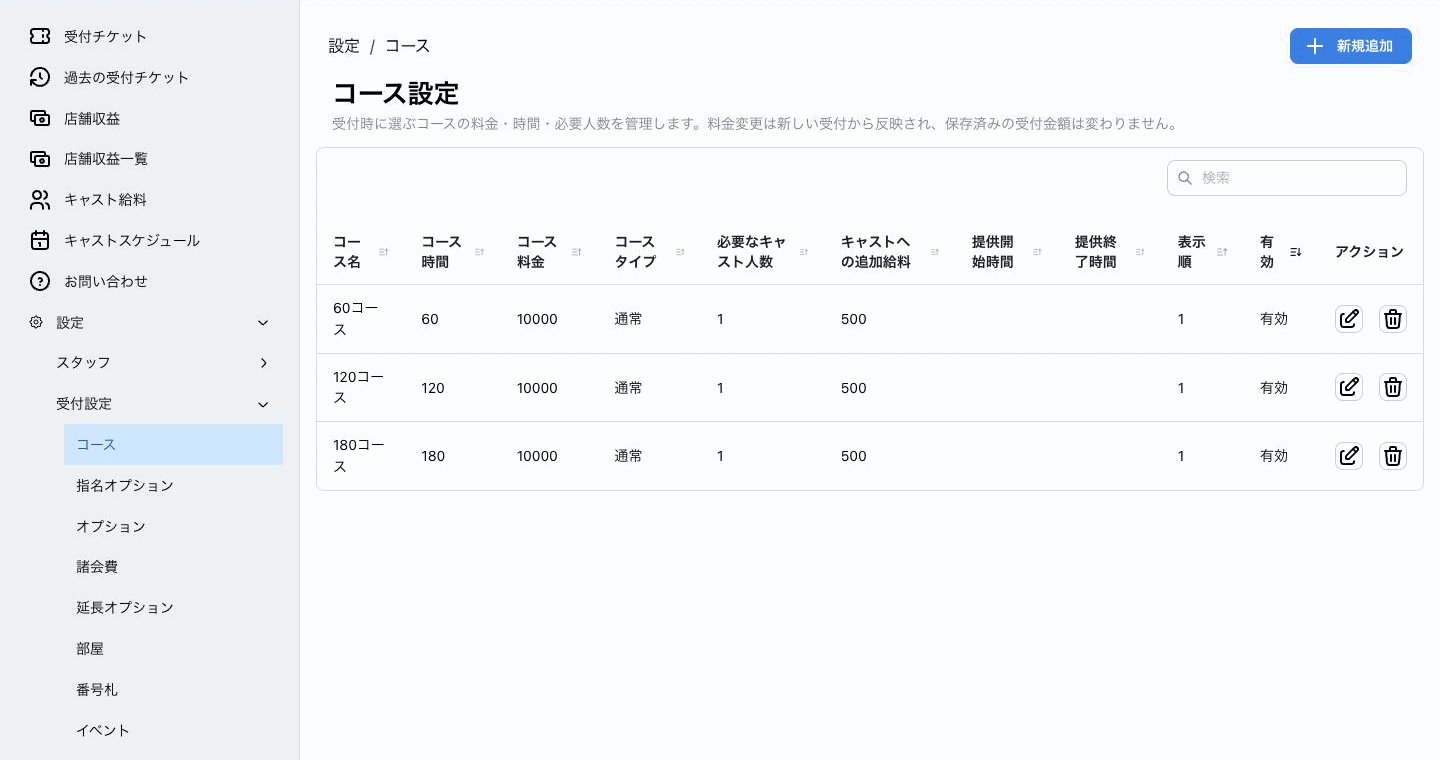The width and height of the screenshot is (1440, 760).
Task: Collapse the 設定 menu chevron
Action: pos(263,322)
